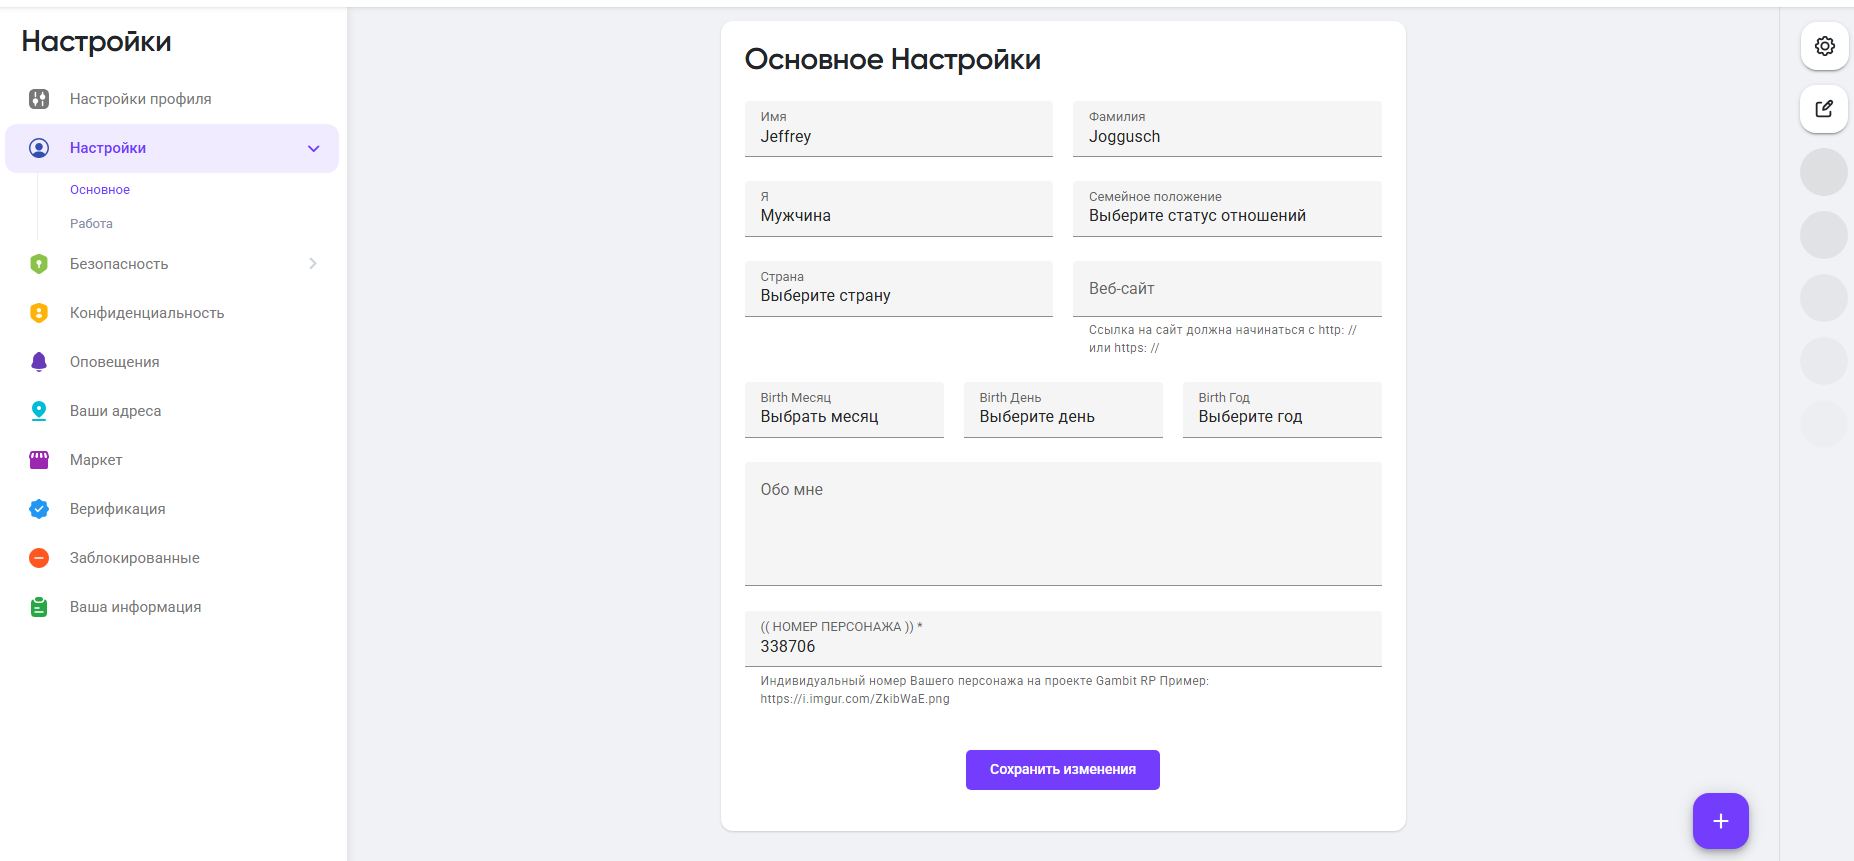The image size is (1854, 861).
Task: Click the addresses location pin icon
Action: point(39,411)
